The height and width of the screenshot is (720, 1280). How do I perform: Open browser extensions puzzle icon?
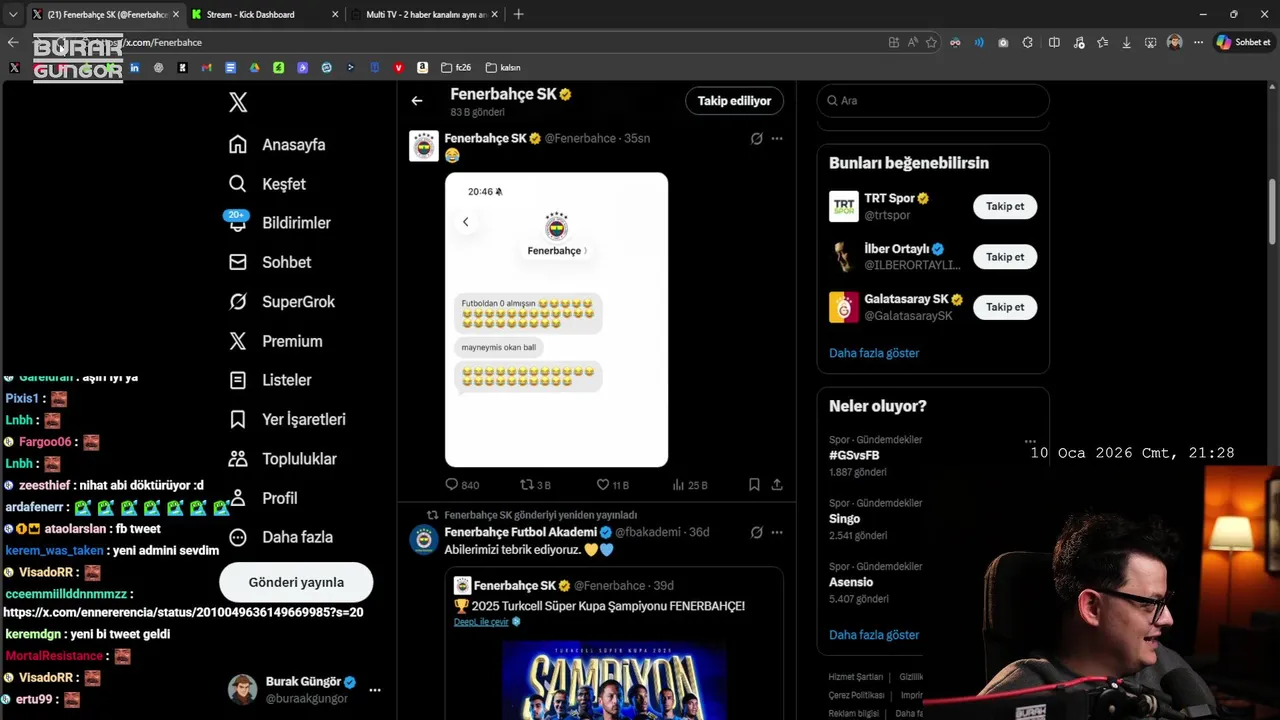coord(1027,42)
